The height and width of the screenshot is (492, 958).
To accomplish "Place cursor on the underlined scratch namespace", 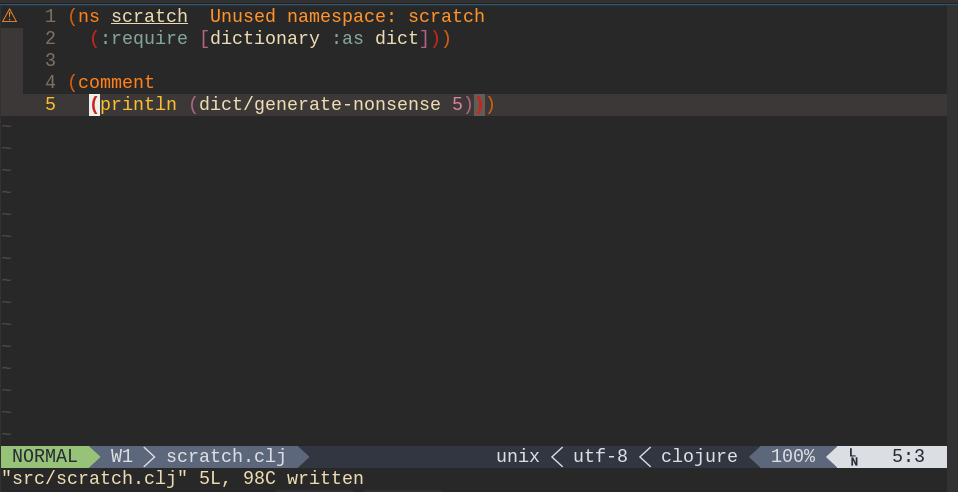I will point(149,17).
